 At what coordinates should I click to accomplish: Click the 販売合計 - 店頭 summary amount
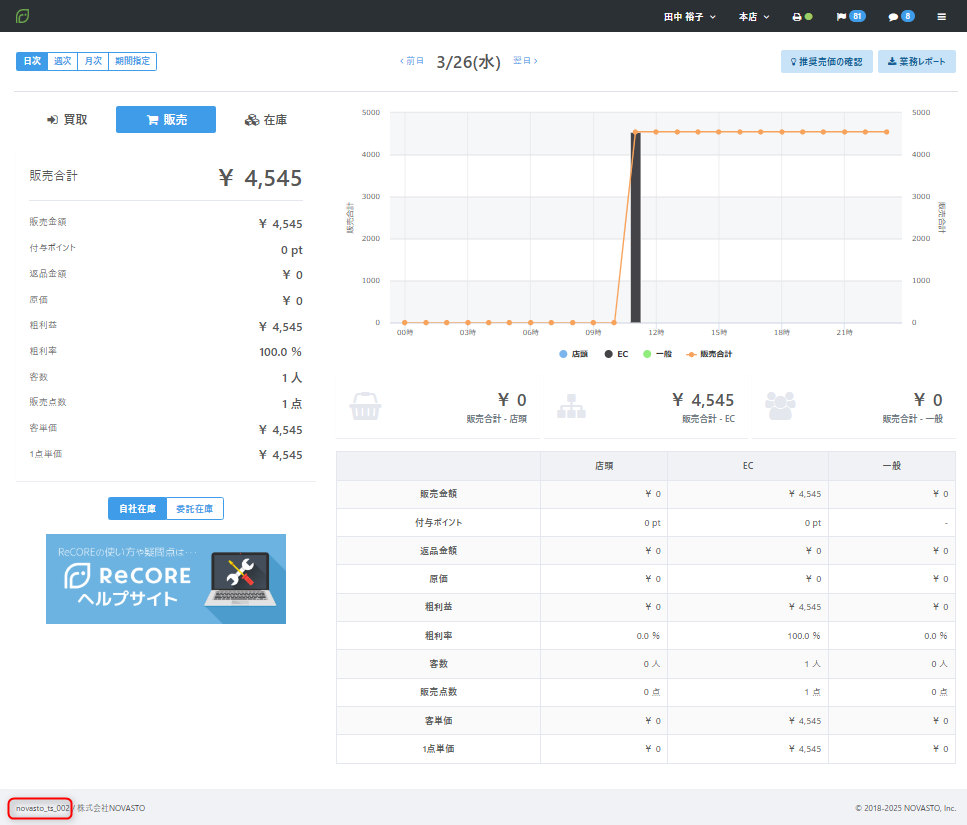click(x=512, y=400)
